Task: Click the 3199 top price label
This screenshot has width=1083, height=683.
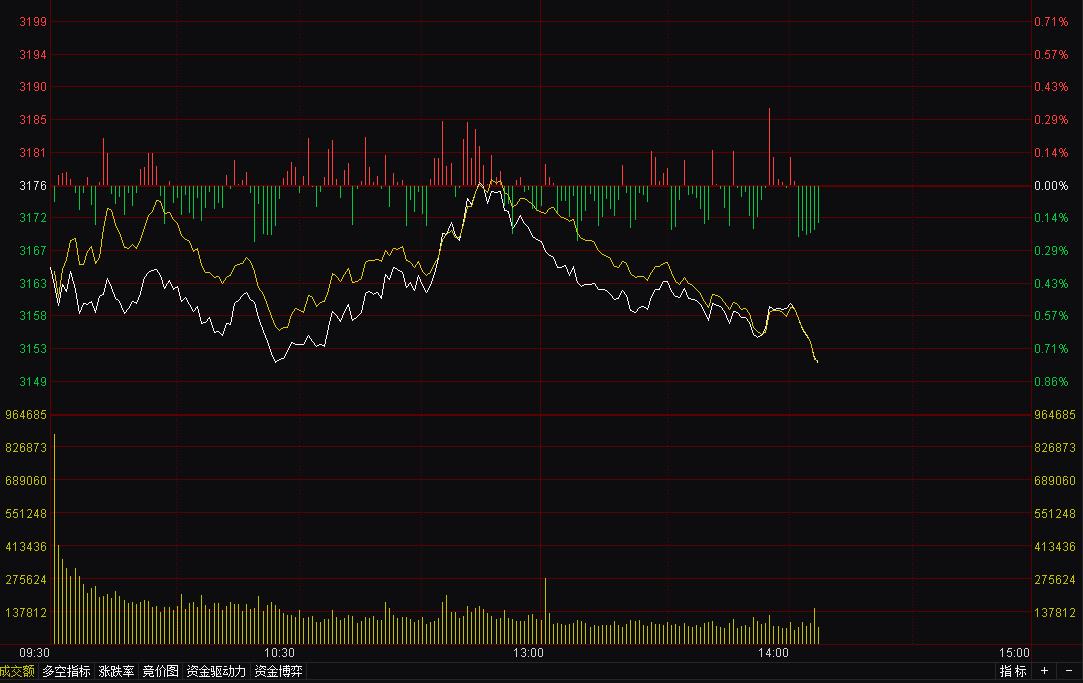Action: (x=33, y=22)
